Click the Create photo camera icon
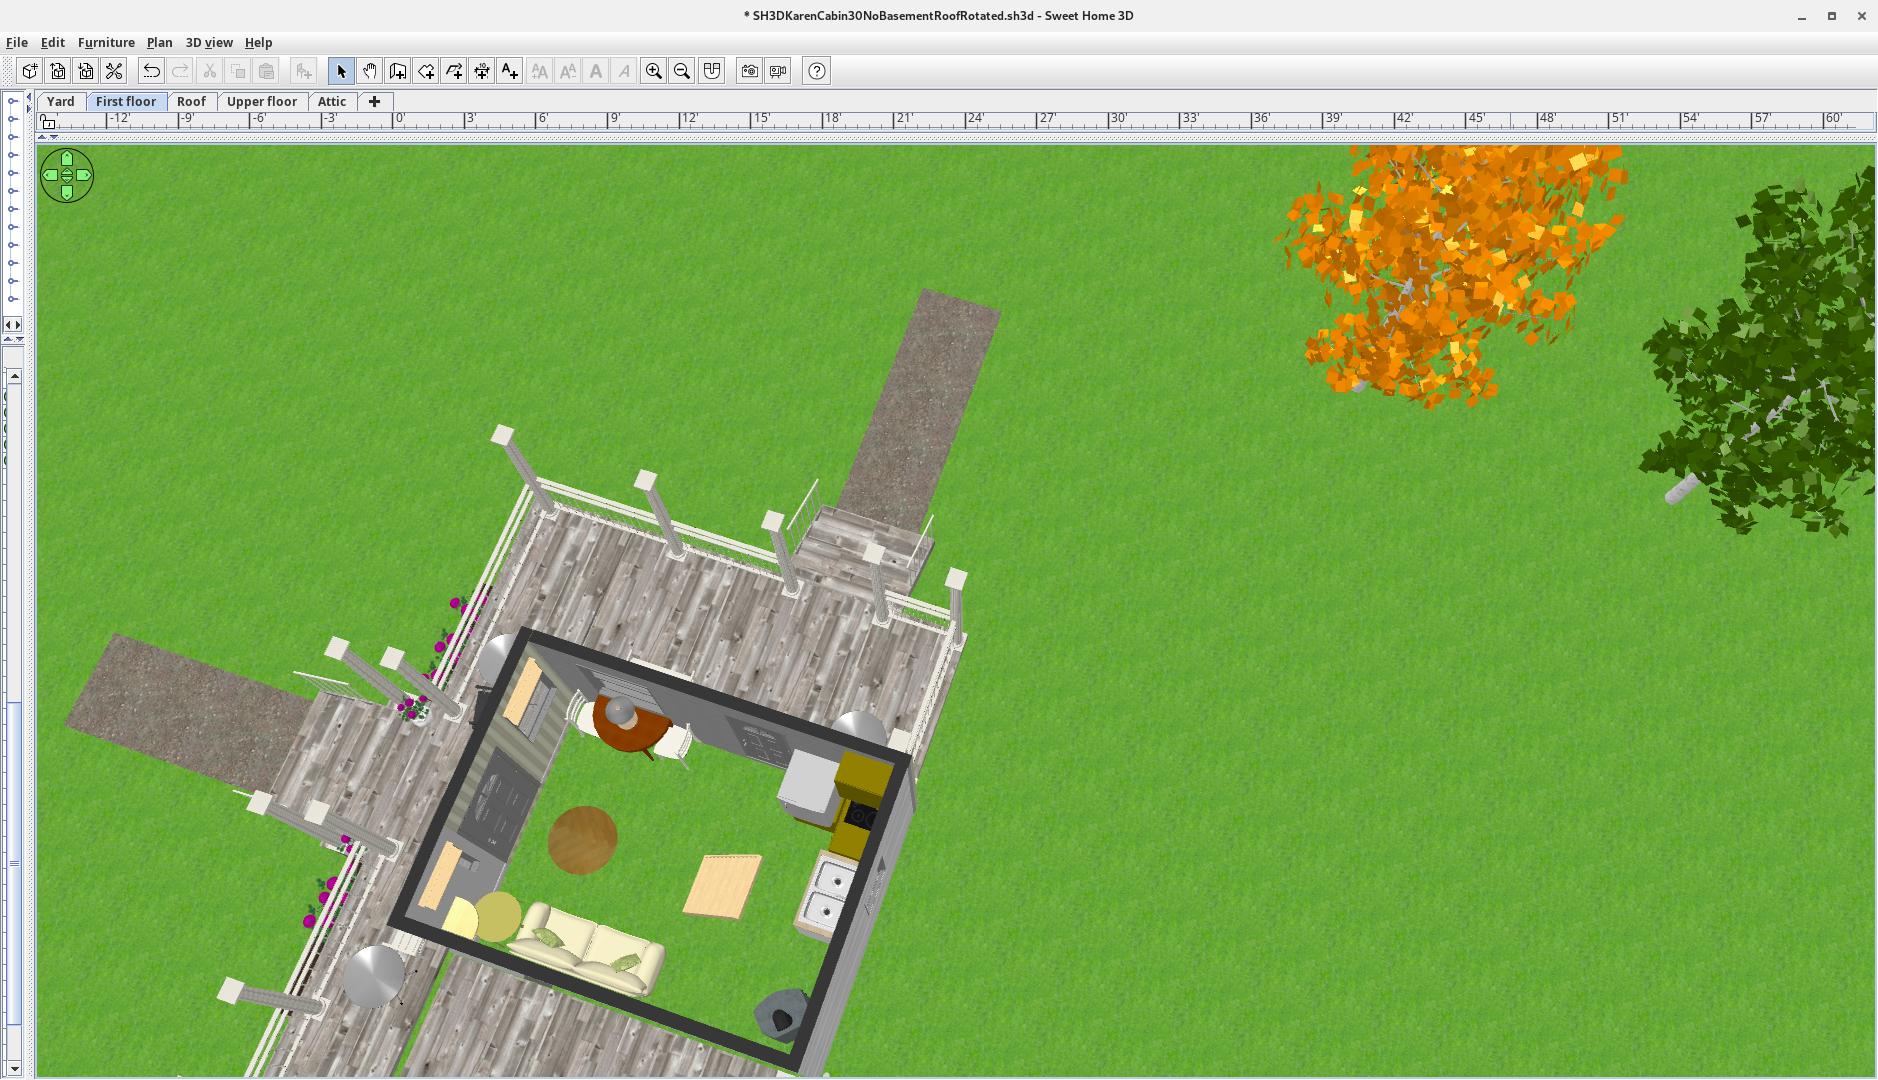The height and width of the screenshot is (1080, 1878). click(x=749, y=71)
